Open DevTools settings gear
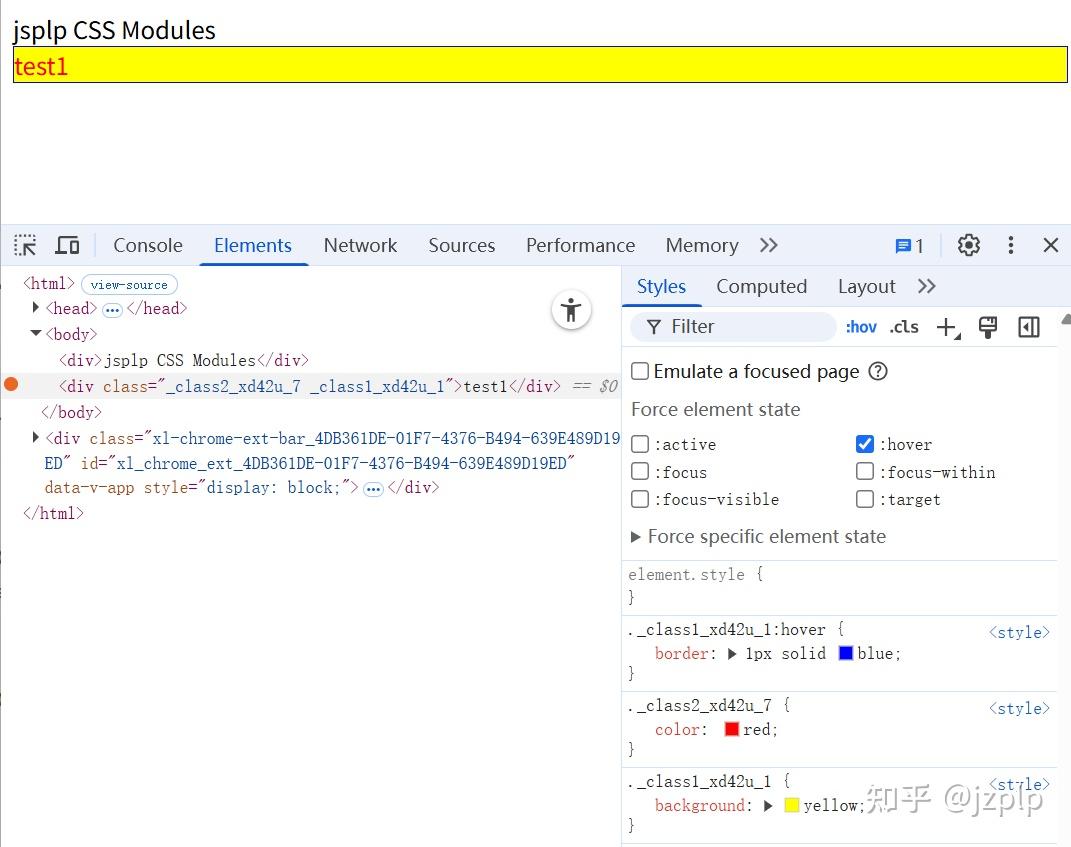This screenshot has width=1071, height=847. 969,245
